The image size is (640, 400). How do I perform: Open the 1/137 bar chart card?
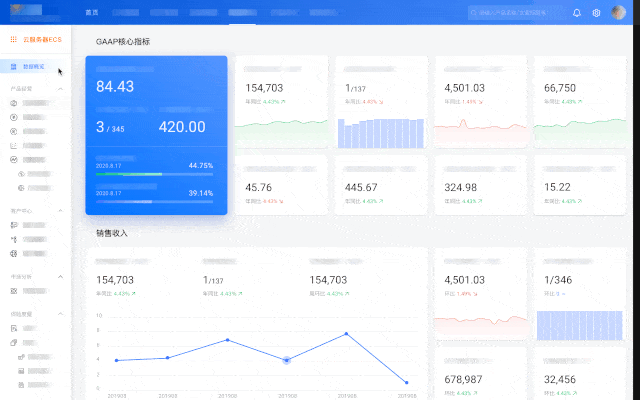pyautogui.click(x=381, y=102)
